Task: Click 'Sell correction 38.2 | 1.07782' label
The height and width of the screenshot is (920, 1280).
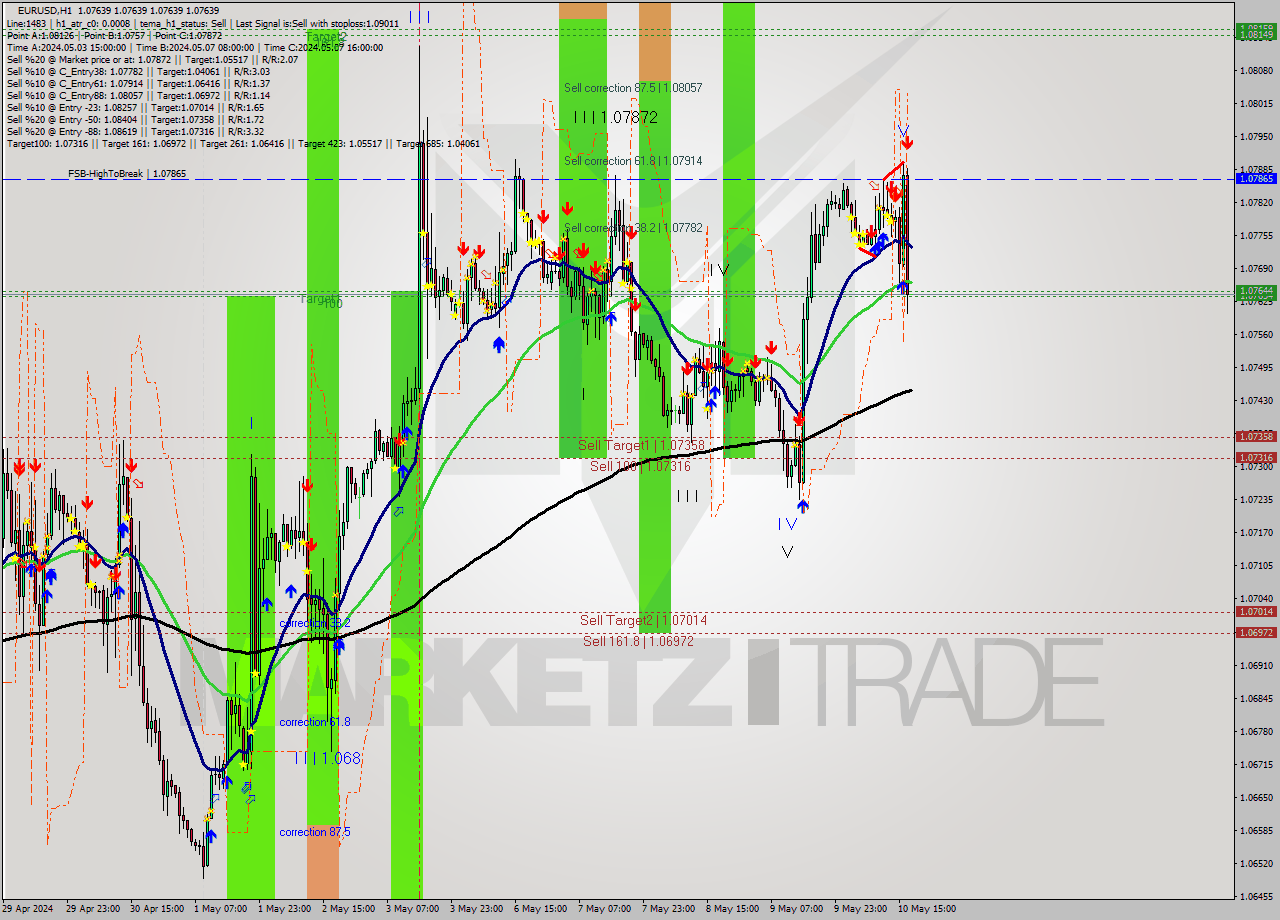Action: [x=633, y=228]
